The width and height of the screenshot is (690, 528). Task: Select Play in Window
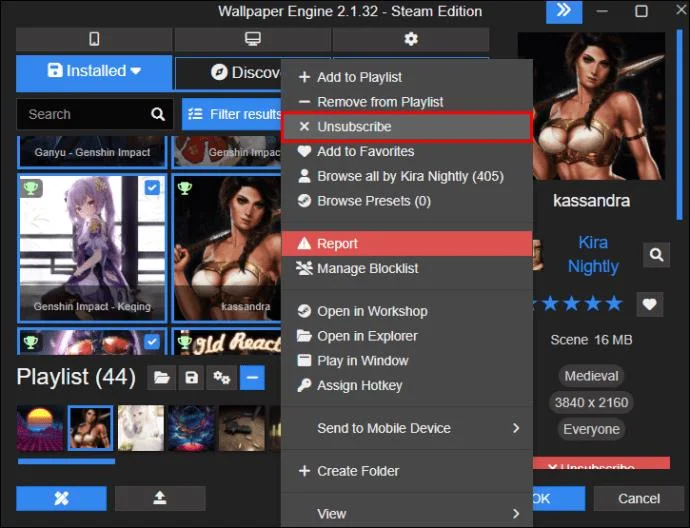click(x=407, y=360)
